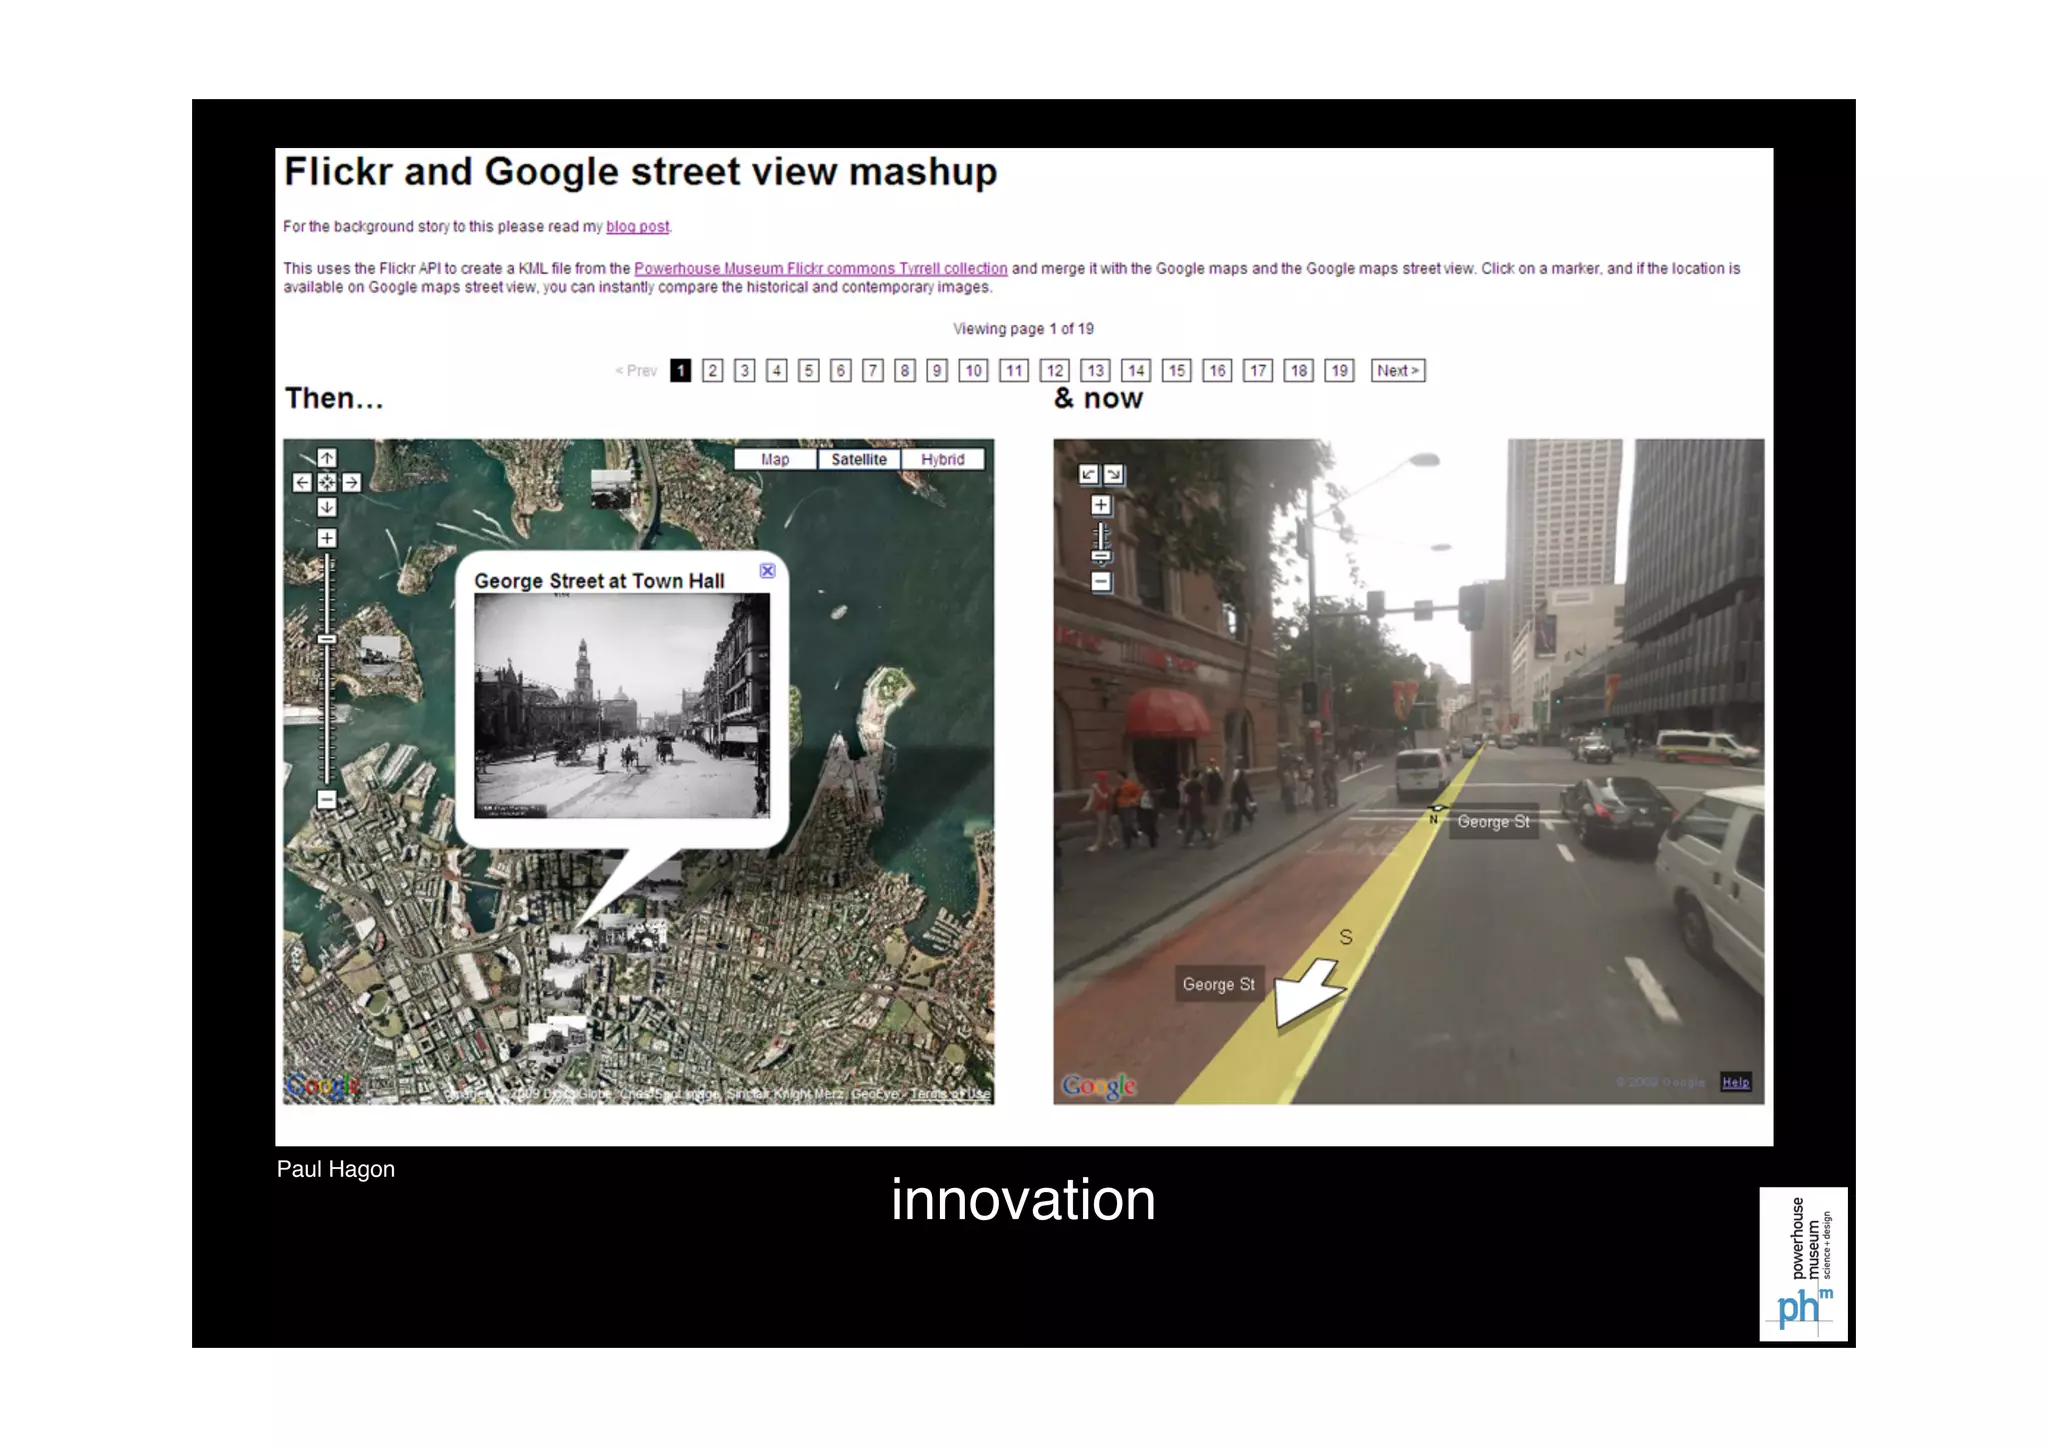
Task: Go to page 2
Action: pyautogui.click(x=712, y=371)
